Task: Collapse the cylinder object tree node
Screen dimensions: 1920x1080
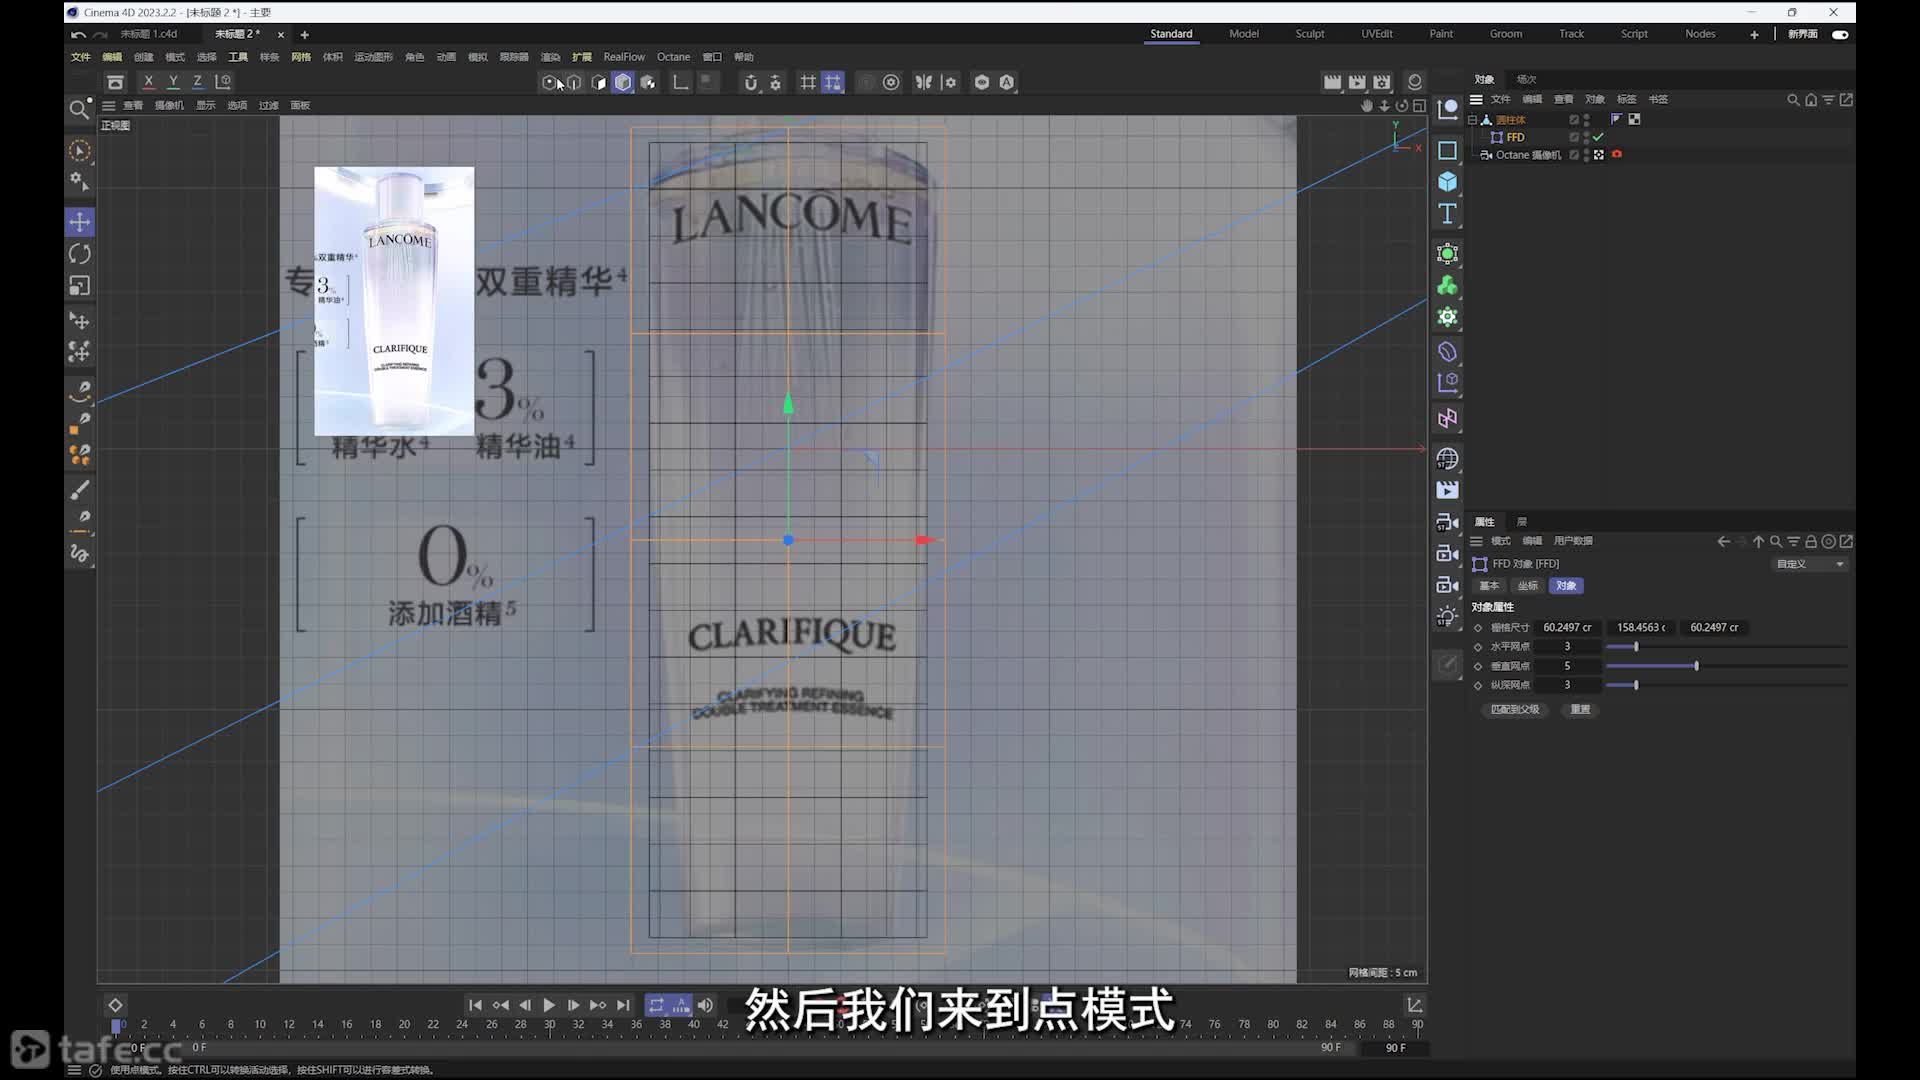Action: 1472,120
